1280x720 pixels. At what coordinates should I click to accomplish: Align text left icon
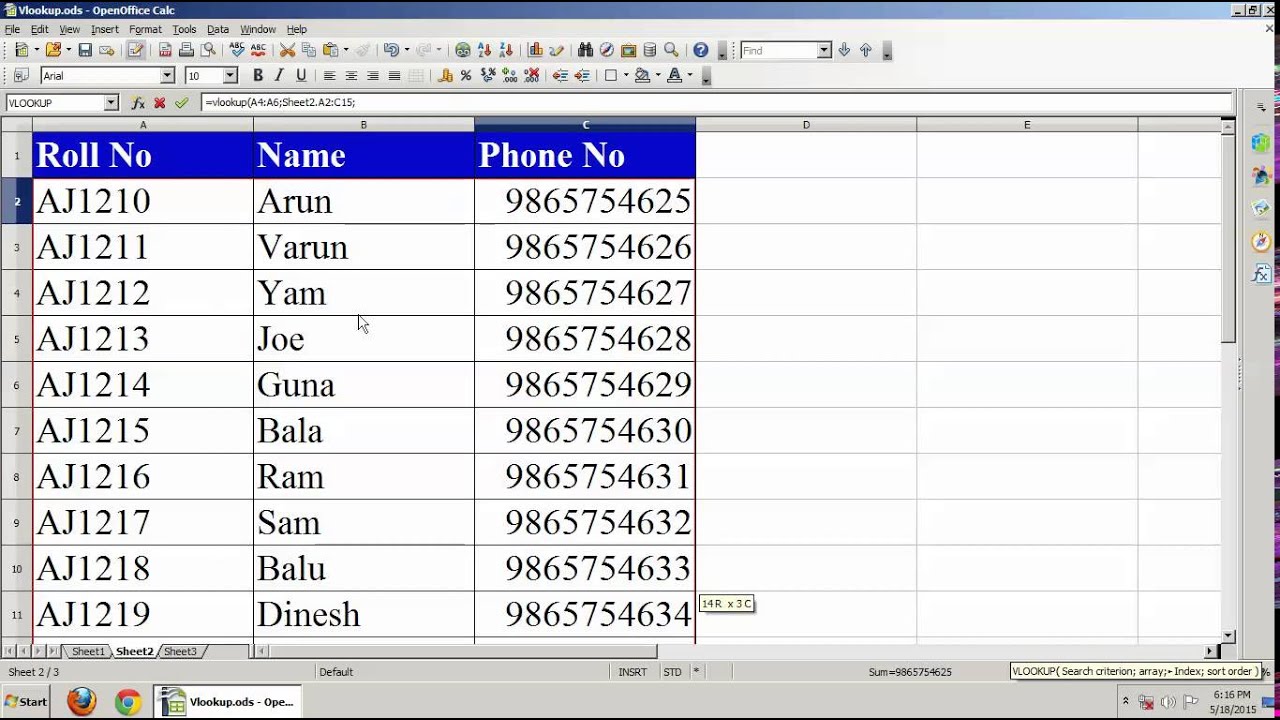329,75
